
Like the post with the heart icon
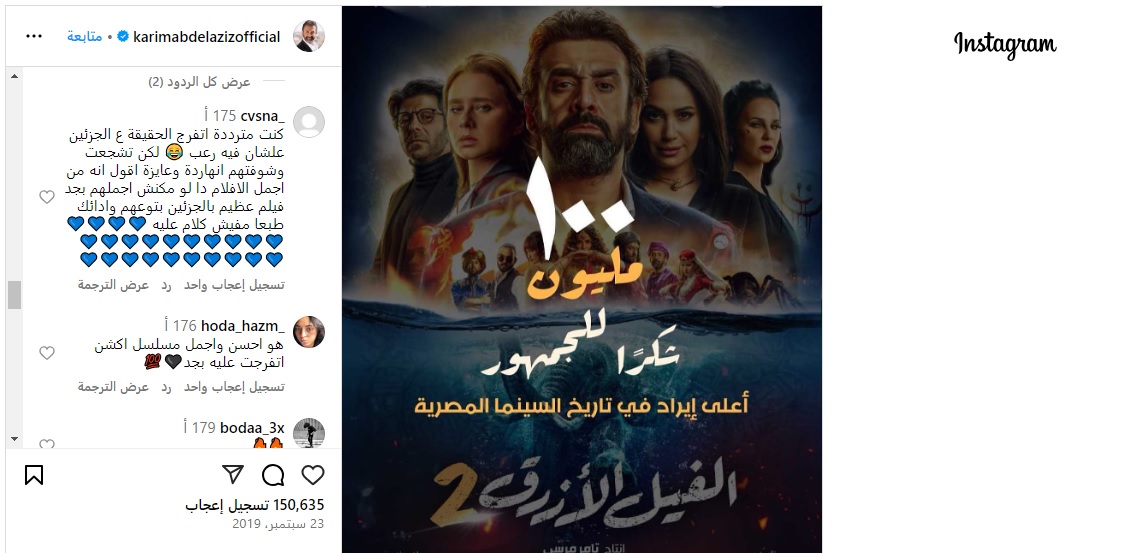pyautogui.click(x=313, y=475)
